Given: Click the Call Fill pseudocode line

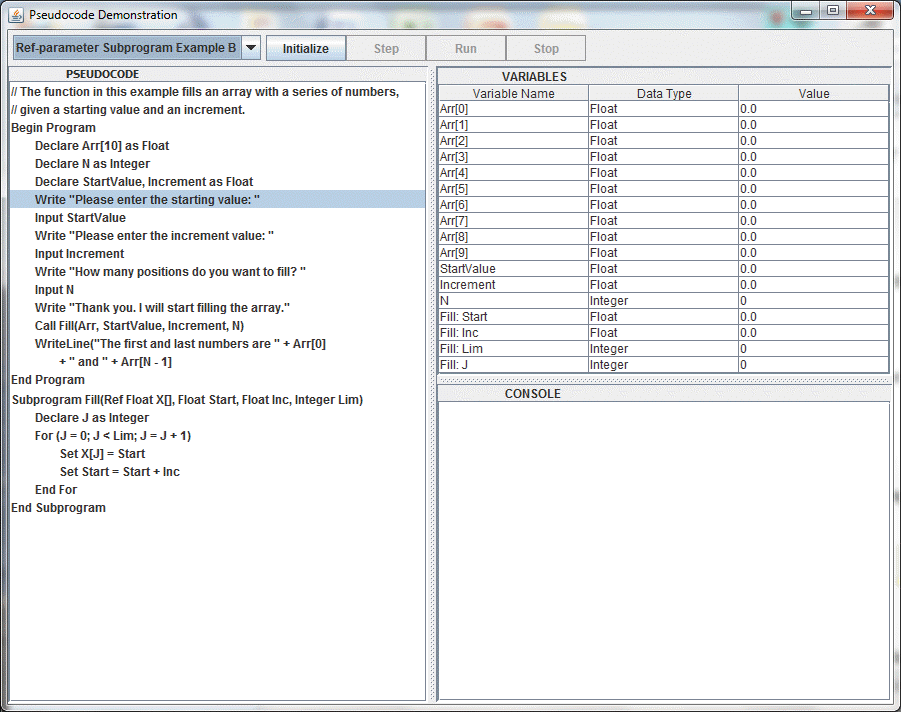Looking at the screenshot, I should (139, 326).
